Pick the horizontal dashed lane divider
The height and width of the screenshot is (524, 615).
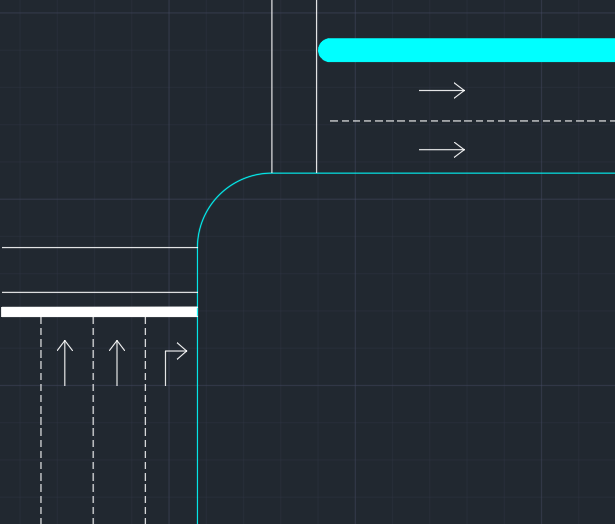coord(470,121)
